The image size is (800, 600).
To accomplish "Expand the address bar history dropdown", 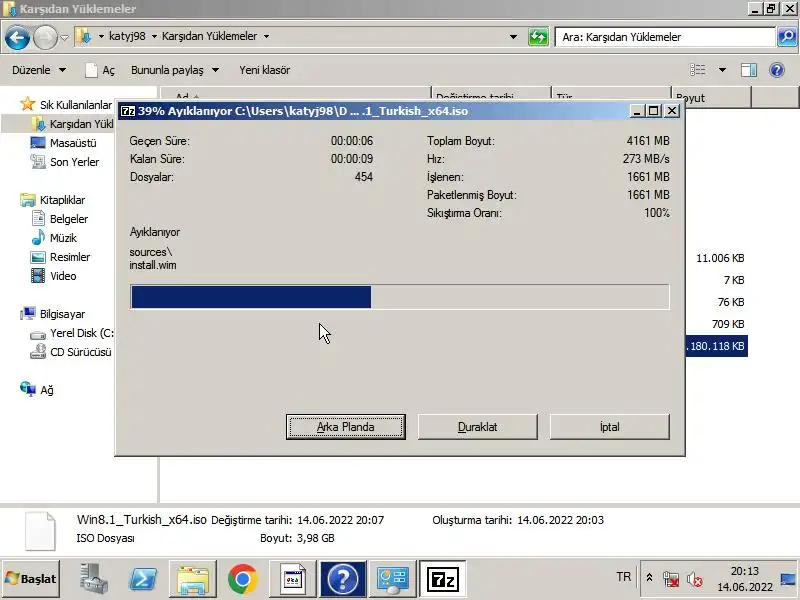I will 513,37.
